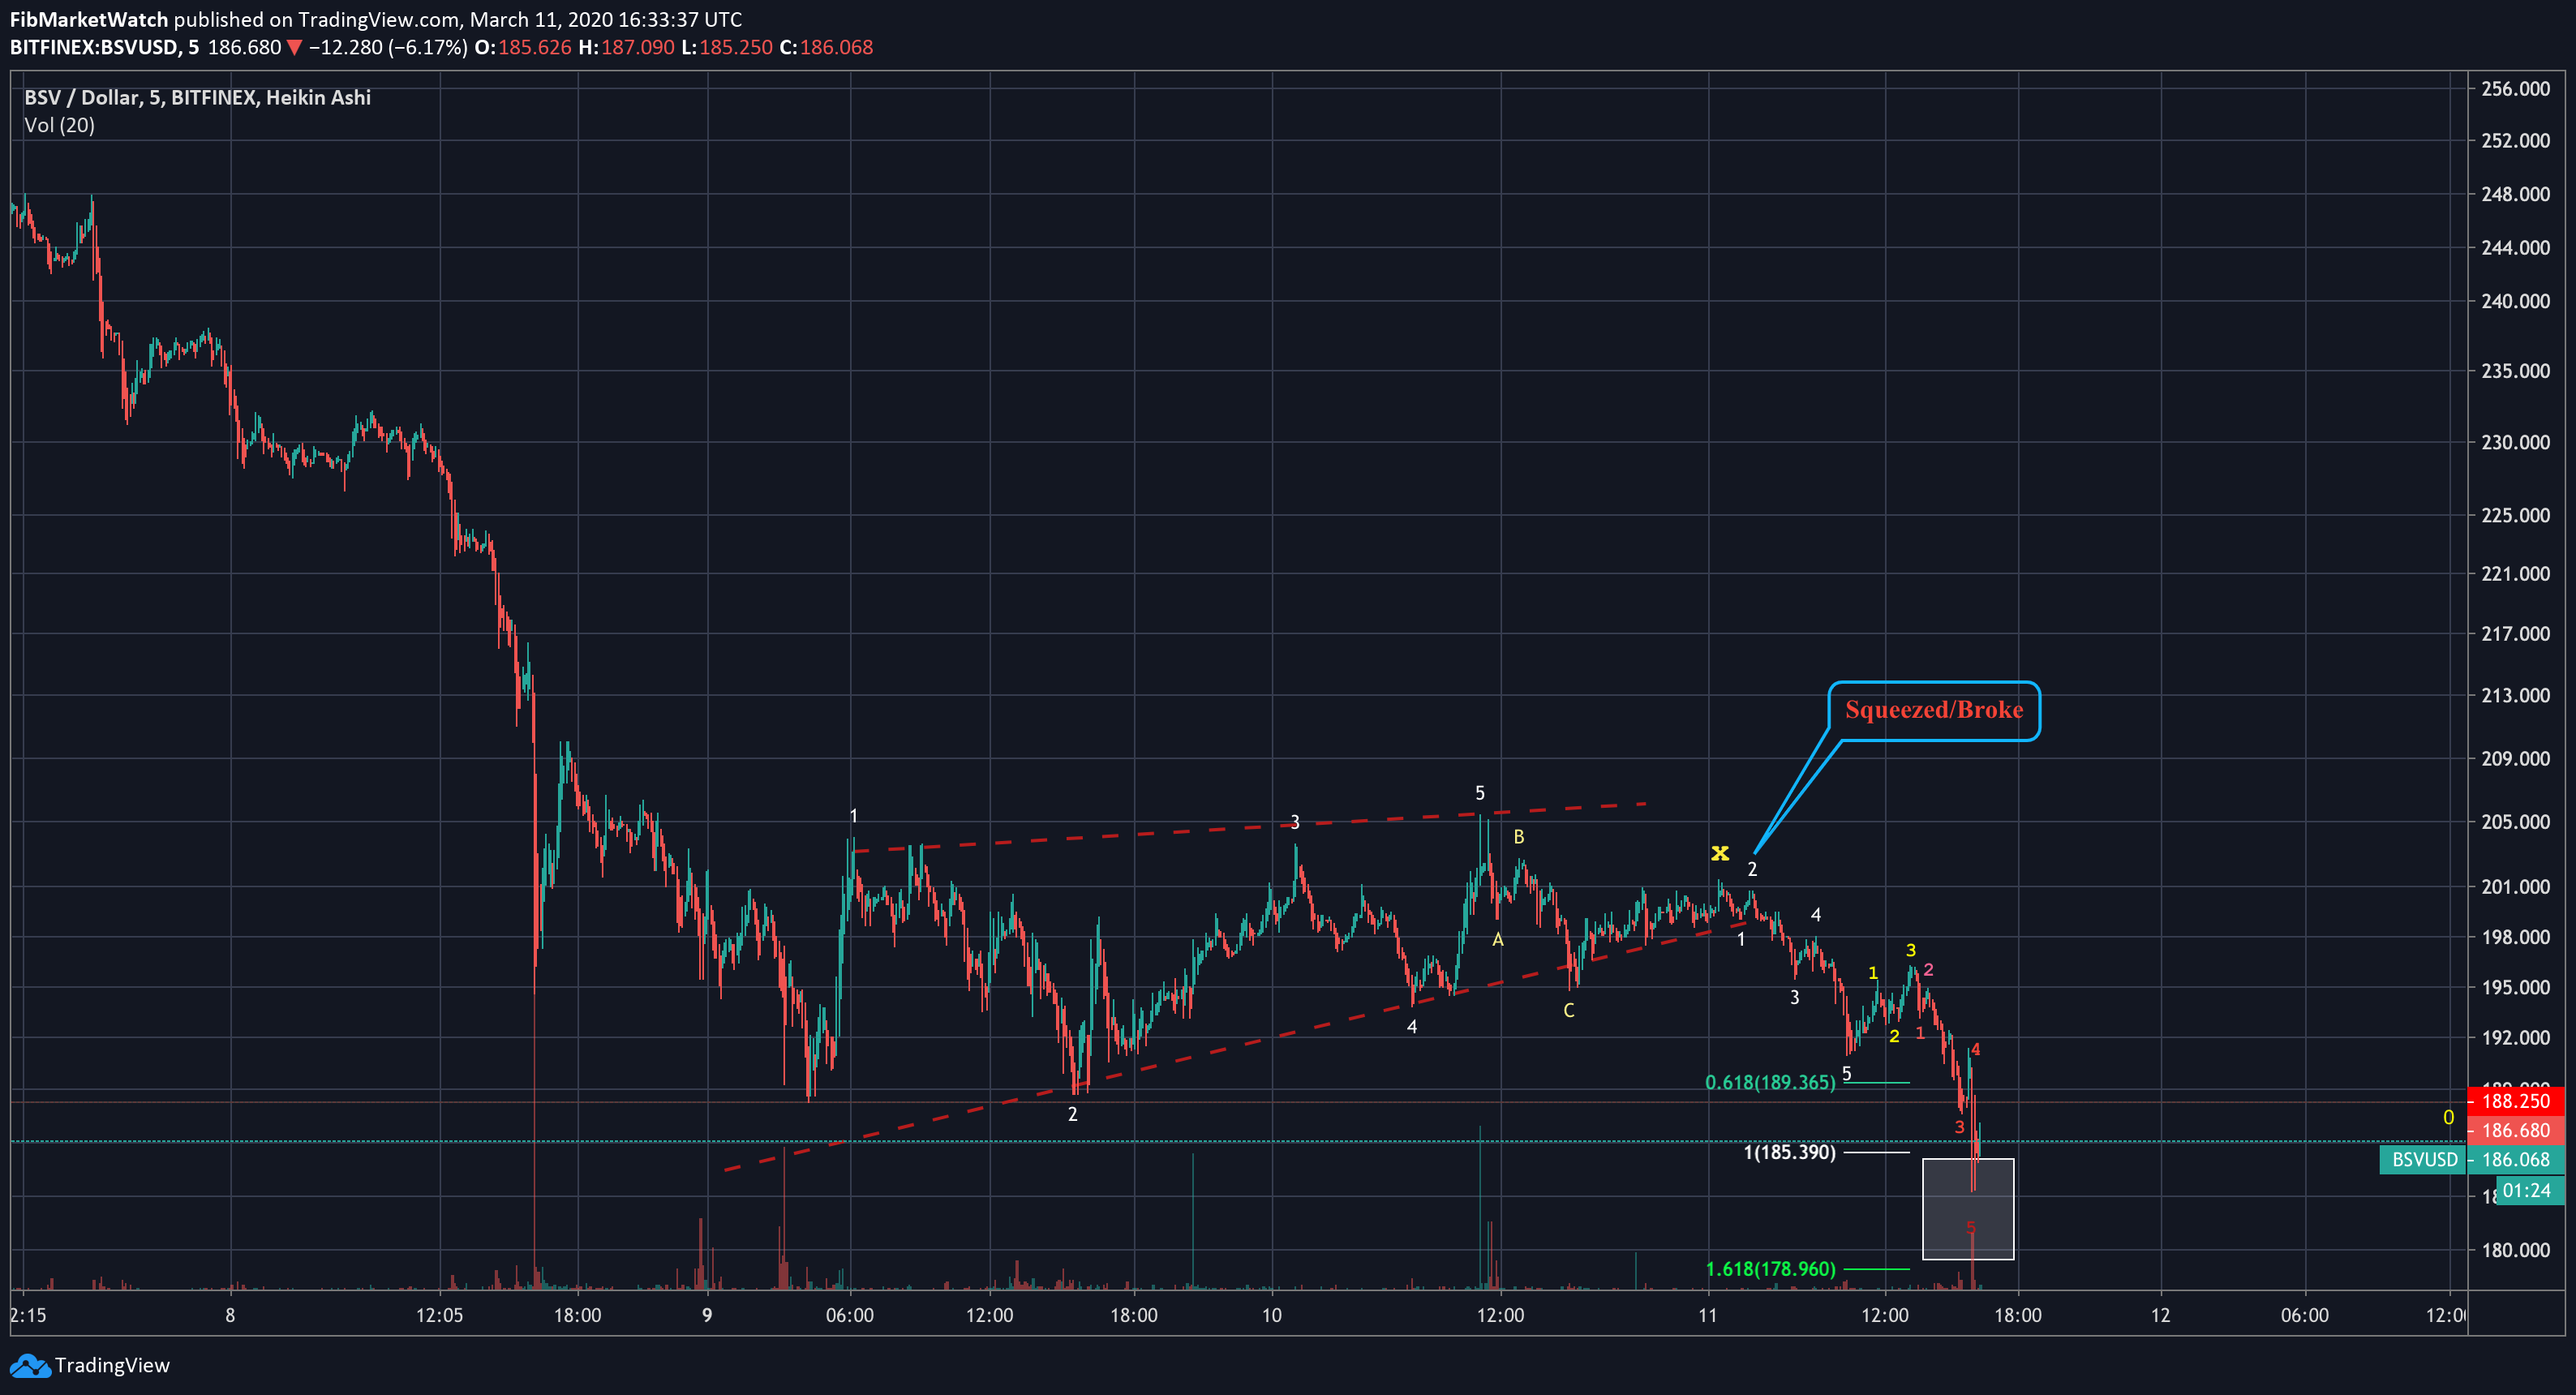Image resolution: width=2576 pixels, height=1395 pixels.
Task: Open the TradingView wordmark link
Action: coord(112,1365)
